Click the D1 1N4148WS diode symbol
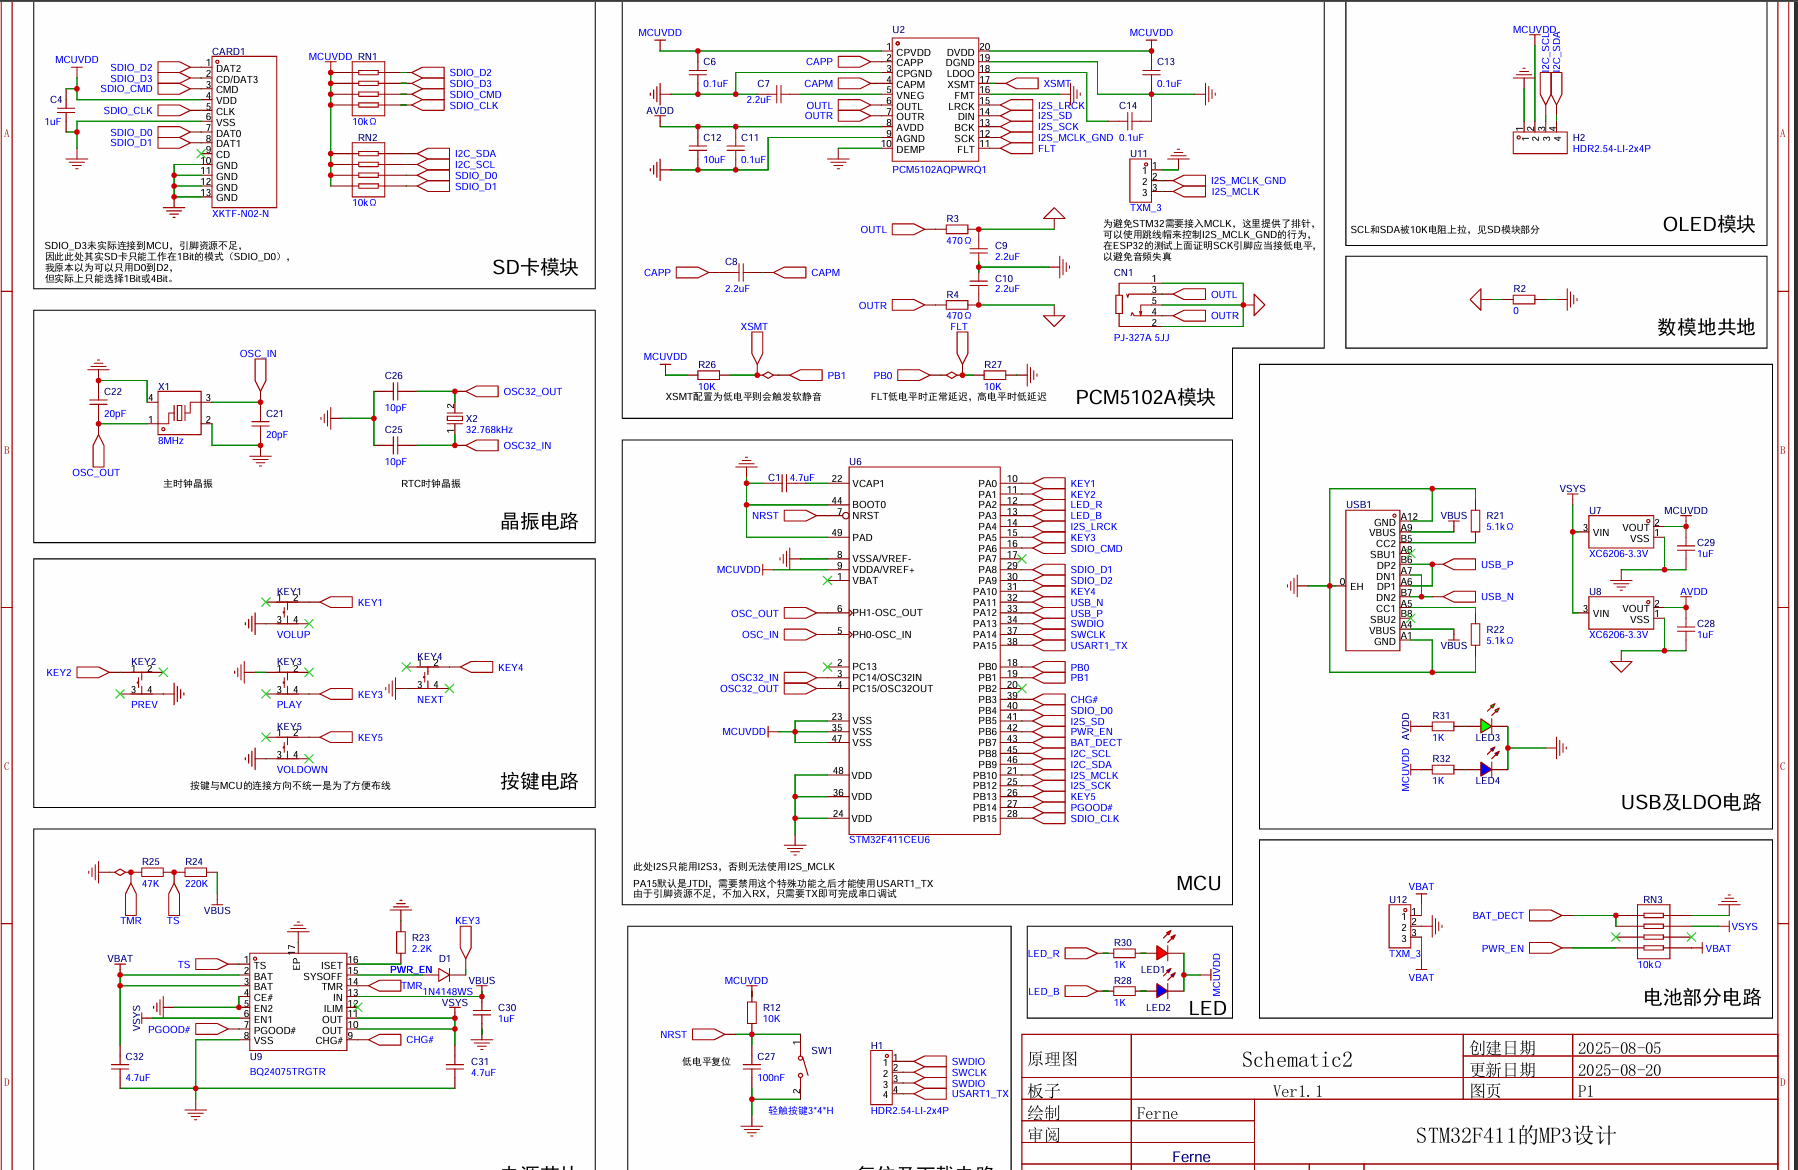 click(x=444, y=973)
